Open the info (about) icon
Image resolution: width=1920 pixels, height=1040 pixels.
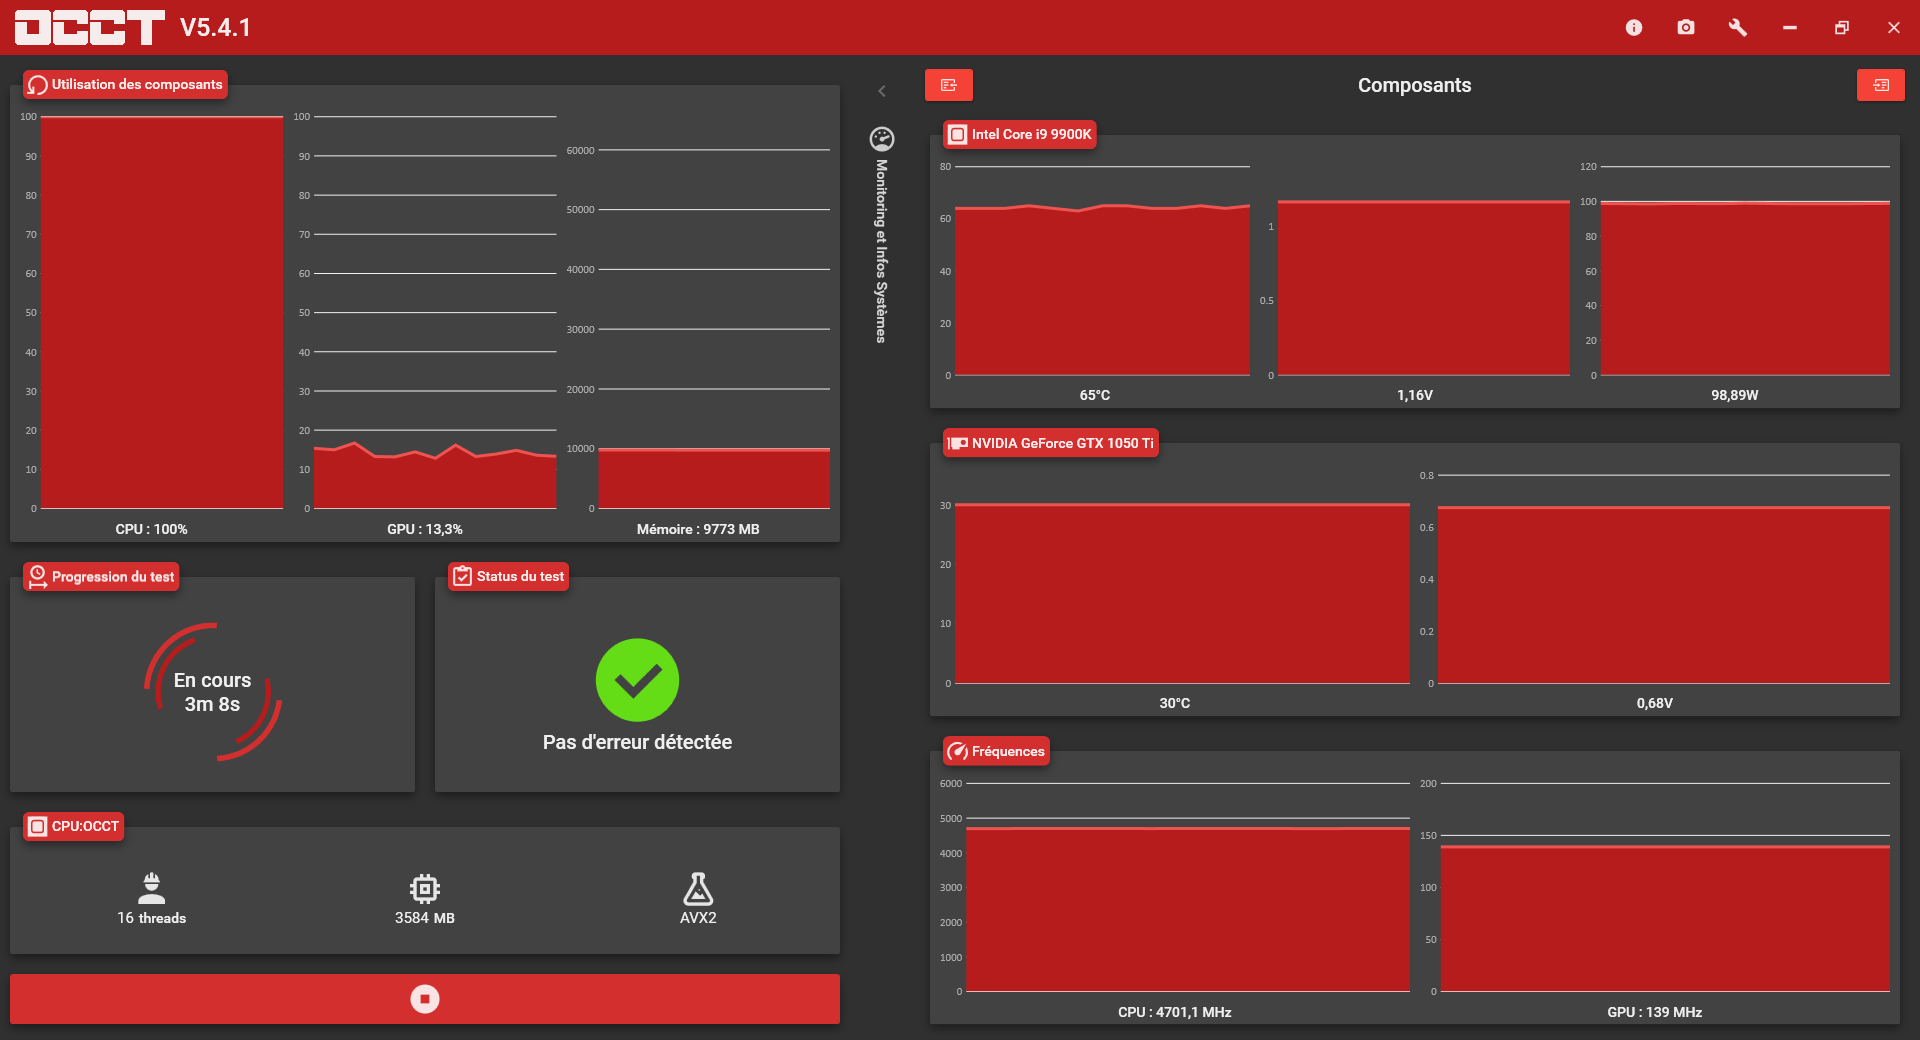[1634, 28]
